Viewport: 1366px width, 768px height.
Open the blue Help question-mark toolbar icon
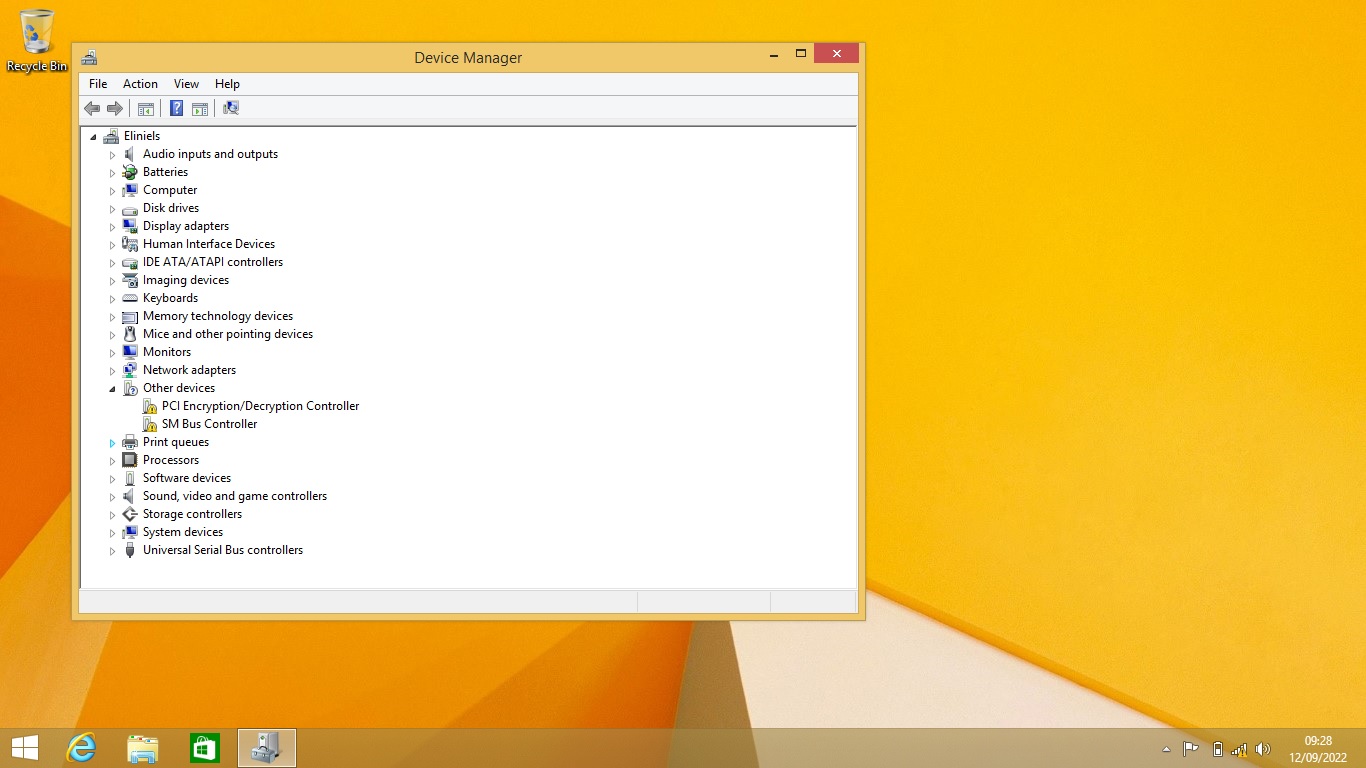(176, 108)
